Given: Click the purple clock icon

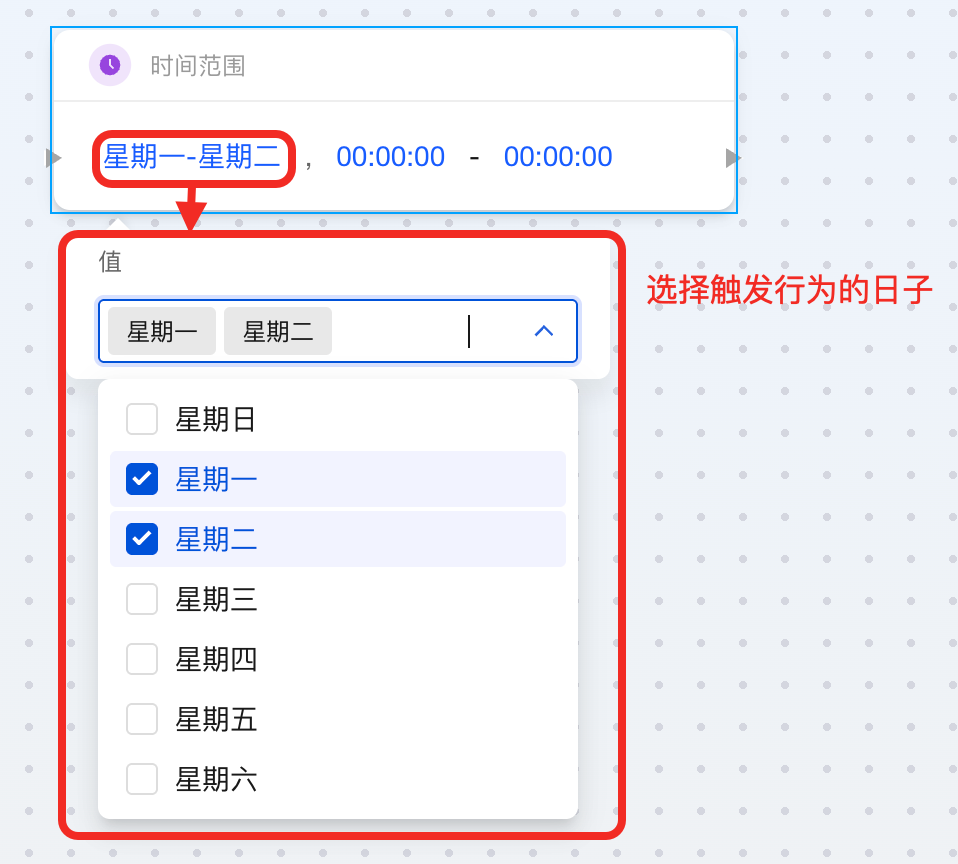Looking at the screenshot, I should [x=110, y=65].
